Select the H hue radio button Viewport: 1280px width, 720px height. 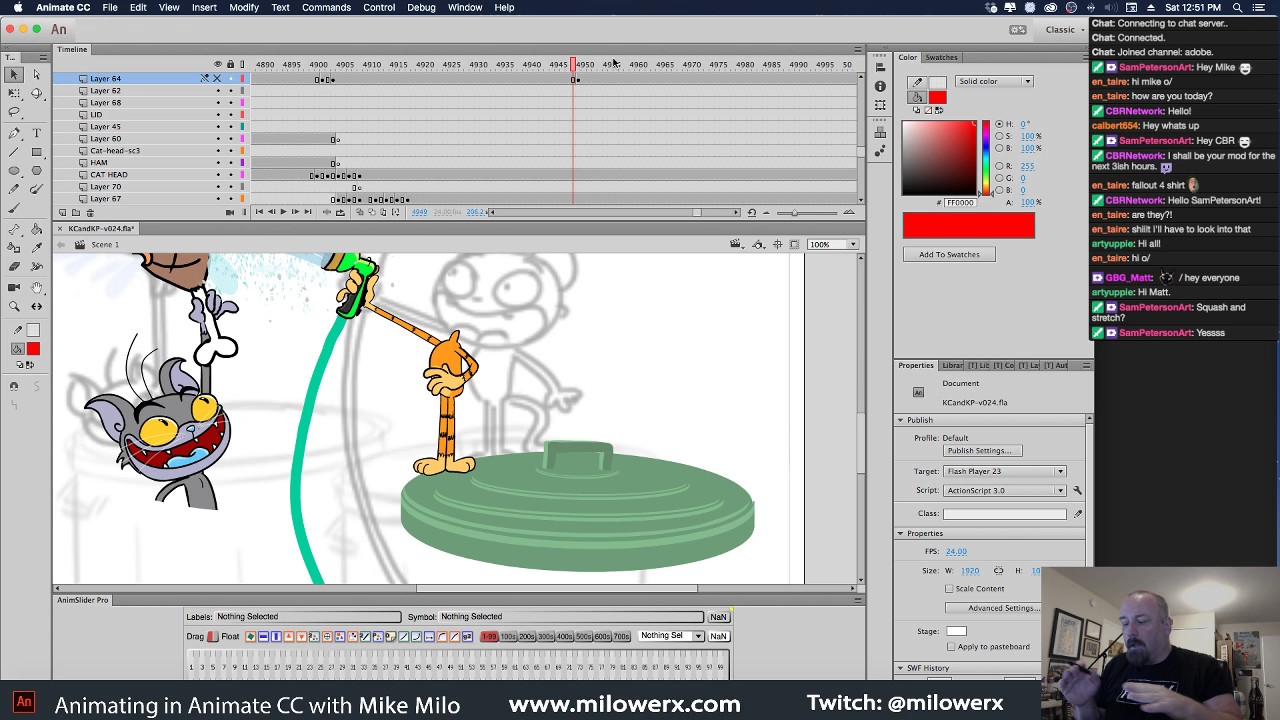click(998, 124)
